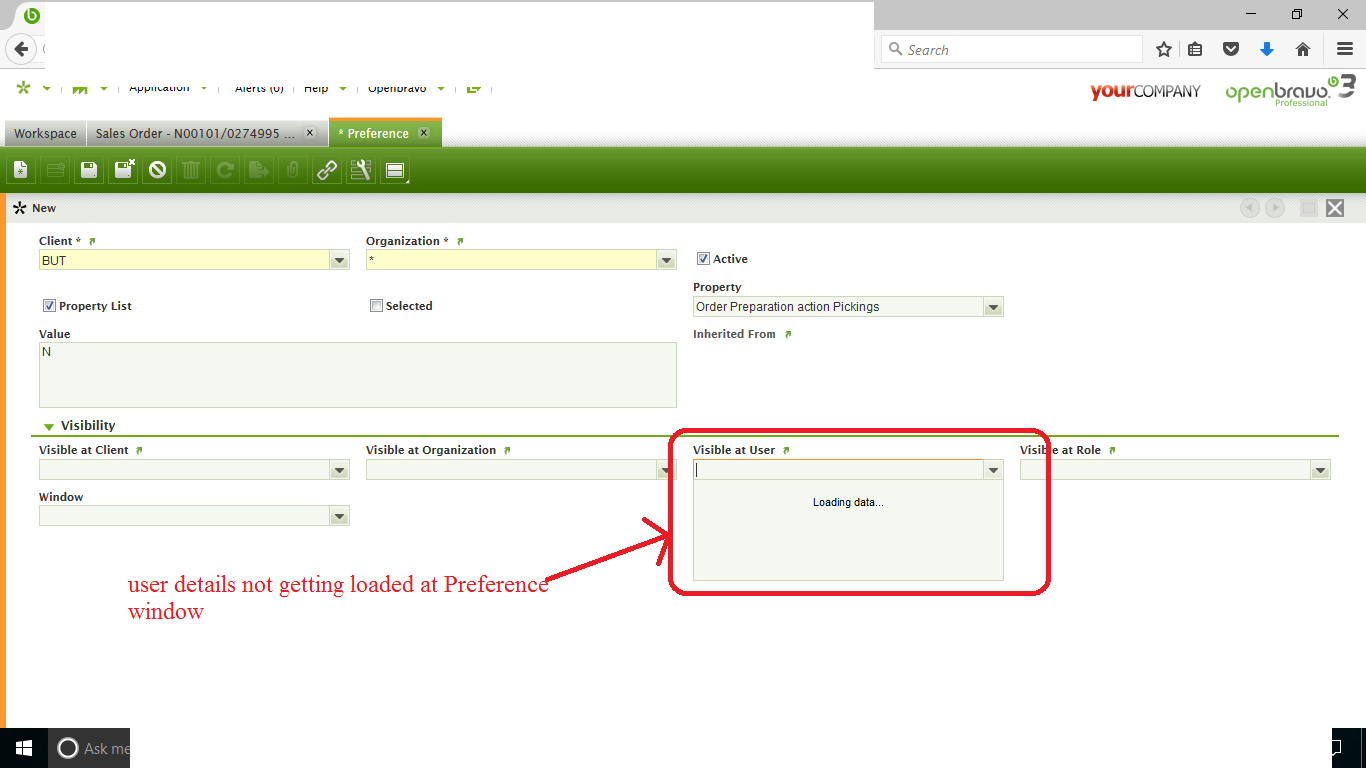Screen dimensions: 1366x768
Task: Click the Pocket icon in browser toolbar
Action: pyautogui.click(x=1232, y=49)
